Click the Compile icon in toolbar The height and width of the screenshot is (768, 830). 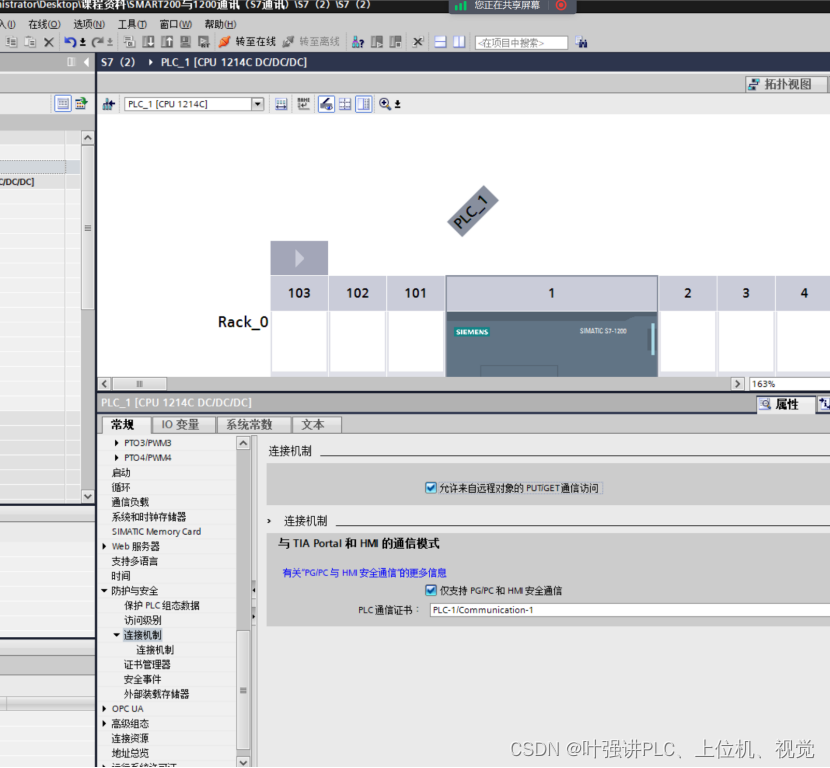(x=129, y=42)
